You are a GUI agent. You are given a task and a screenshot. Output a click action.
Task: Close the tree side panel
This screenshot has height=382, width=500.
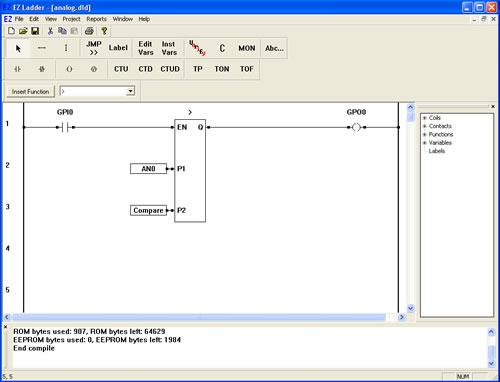[x=493, y=106]
